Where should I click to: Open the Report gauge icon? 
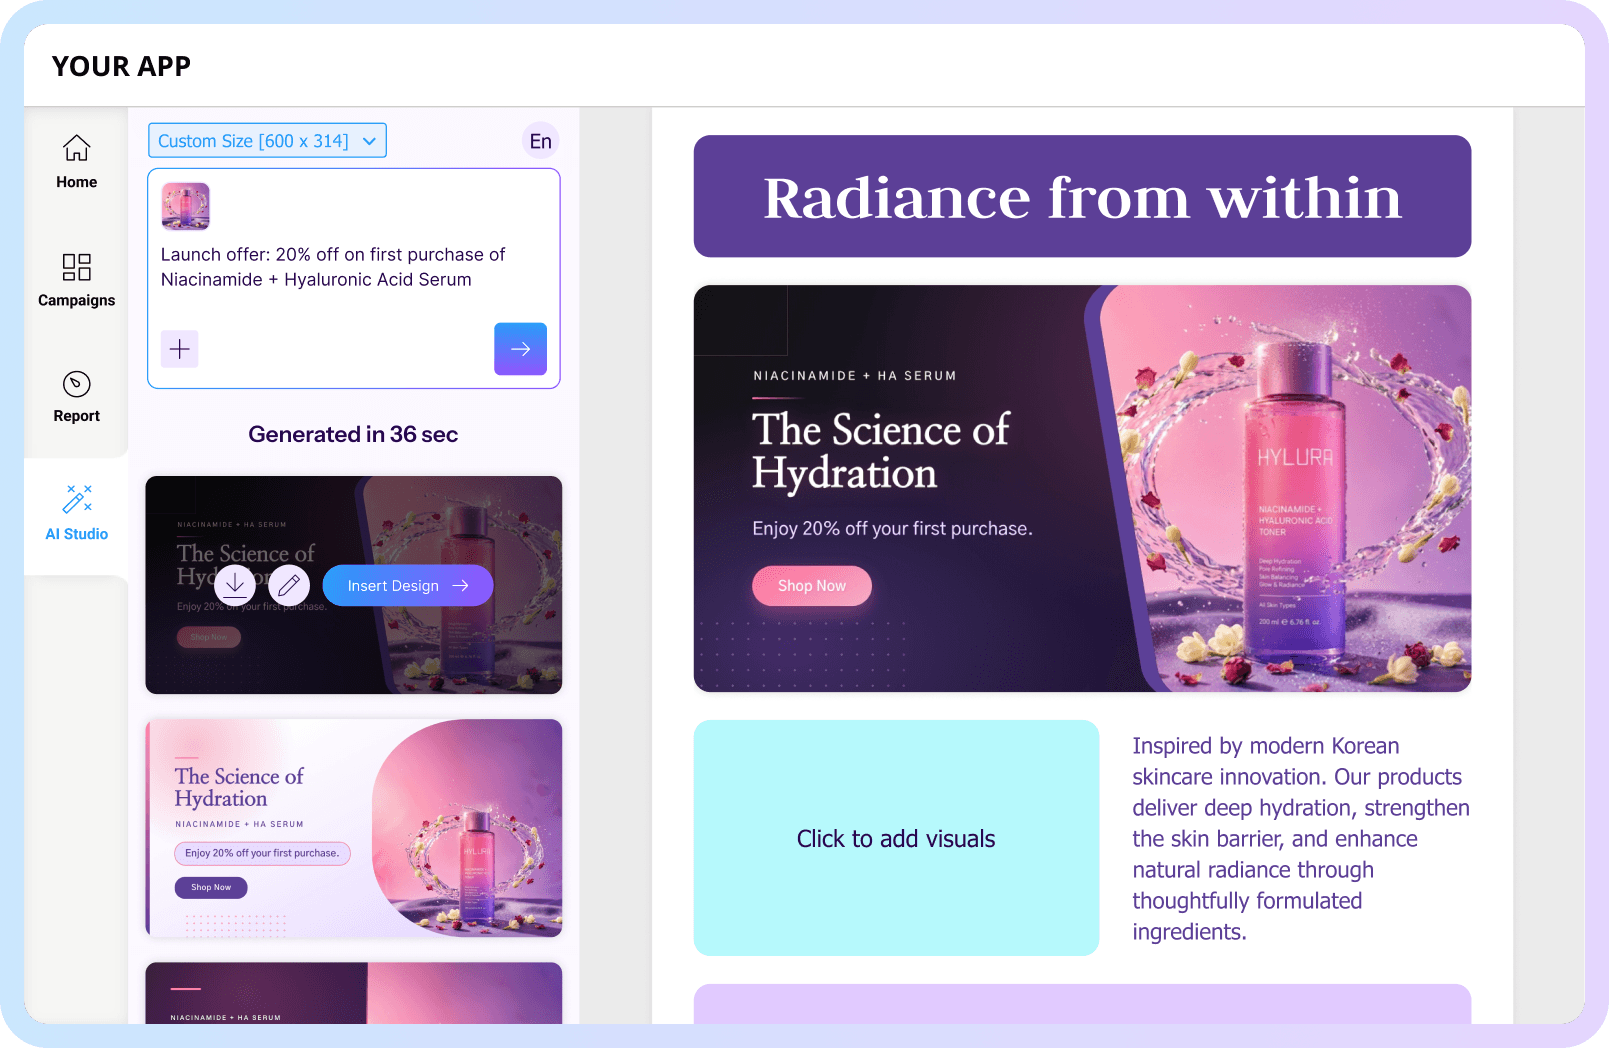coord(77,384)
